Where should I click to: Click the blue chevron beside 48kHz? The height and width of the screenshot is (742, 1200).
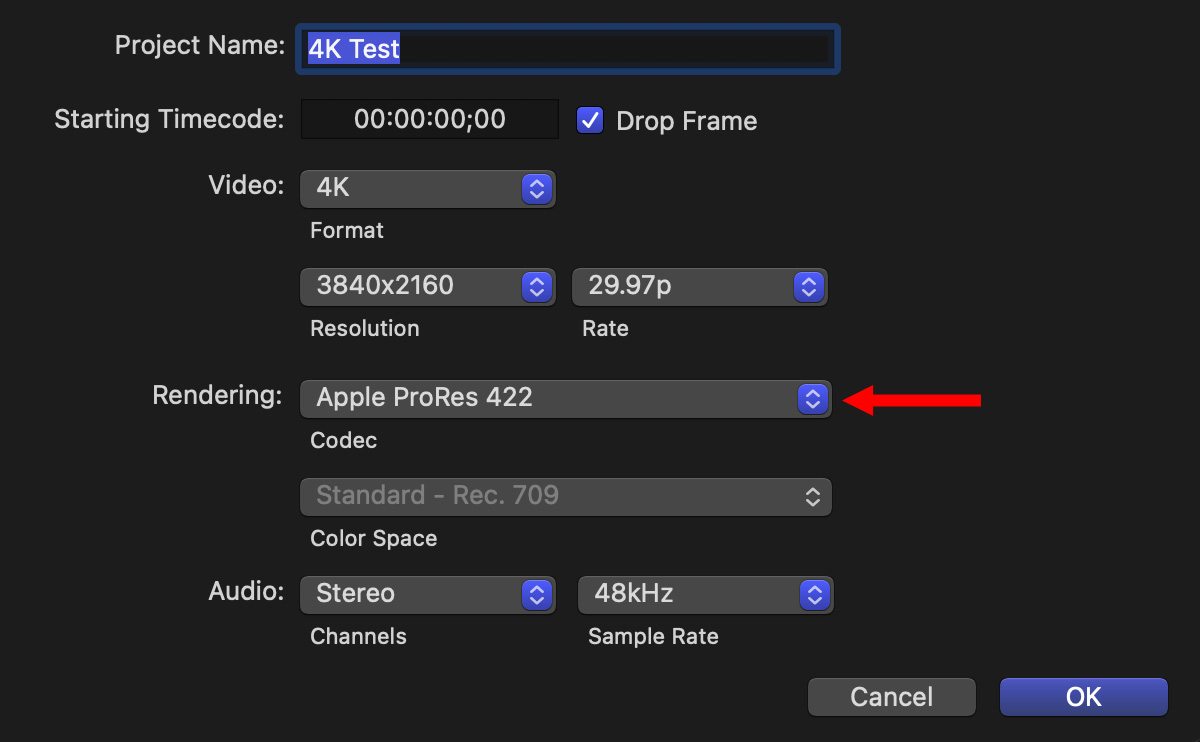click(814, 594)
